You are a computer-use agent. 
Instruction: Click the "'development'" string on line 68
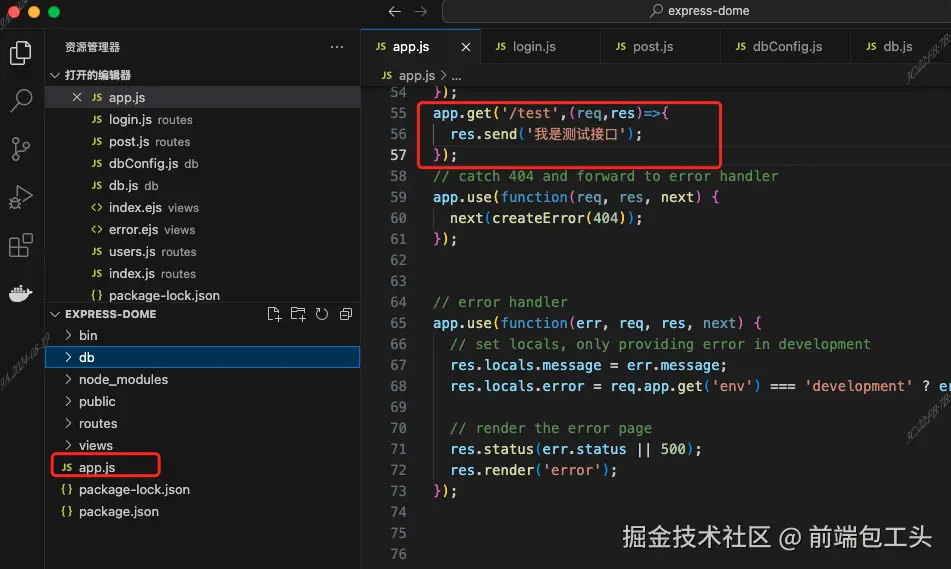[858, 386]
